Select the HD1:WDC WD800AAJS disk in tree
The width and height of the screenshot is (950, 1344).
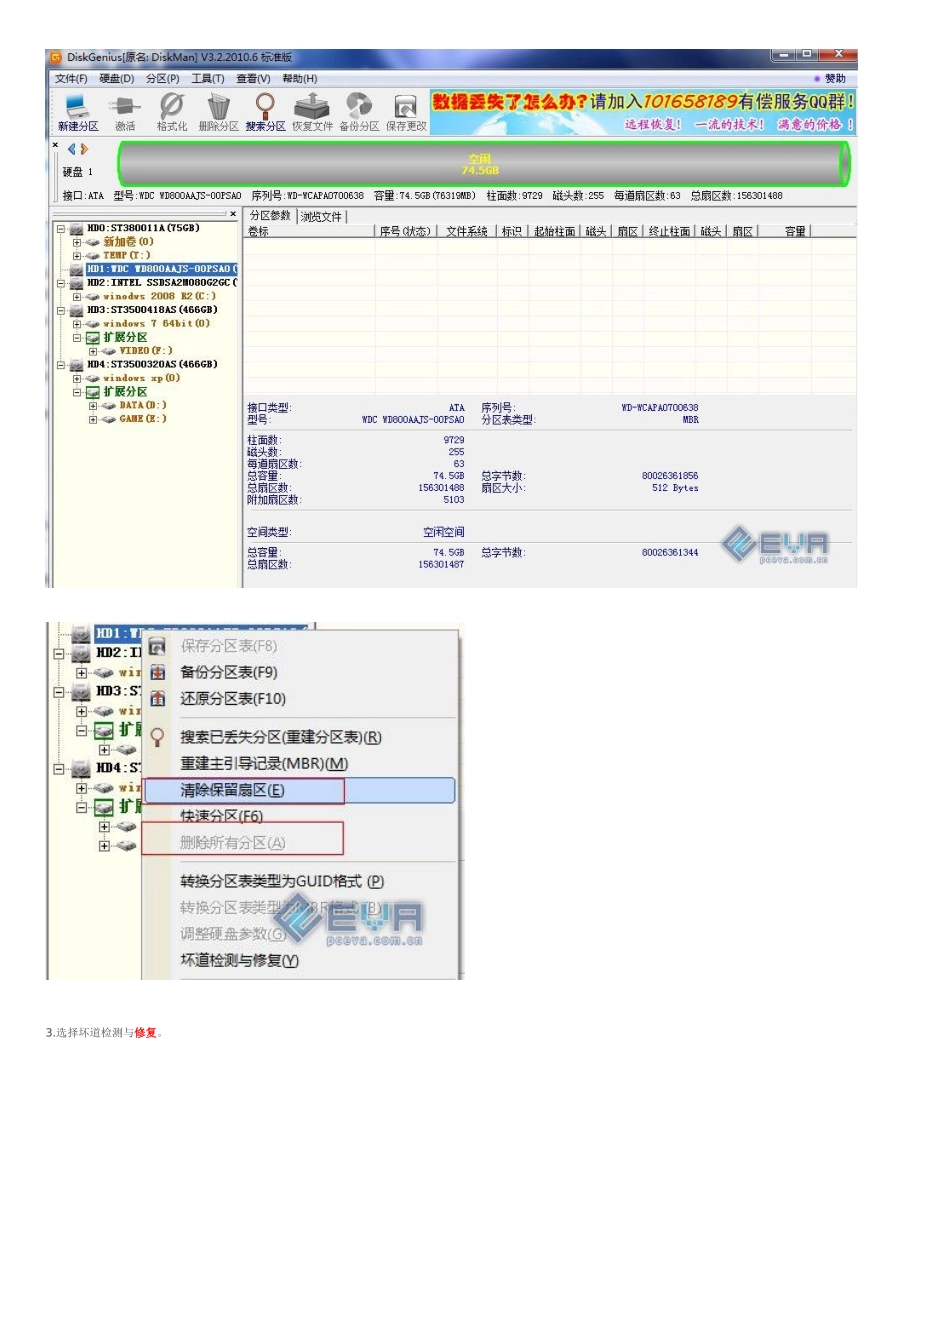click(162, 269)
